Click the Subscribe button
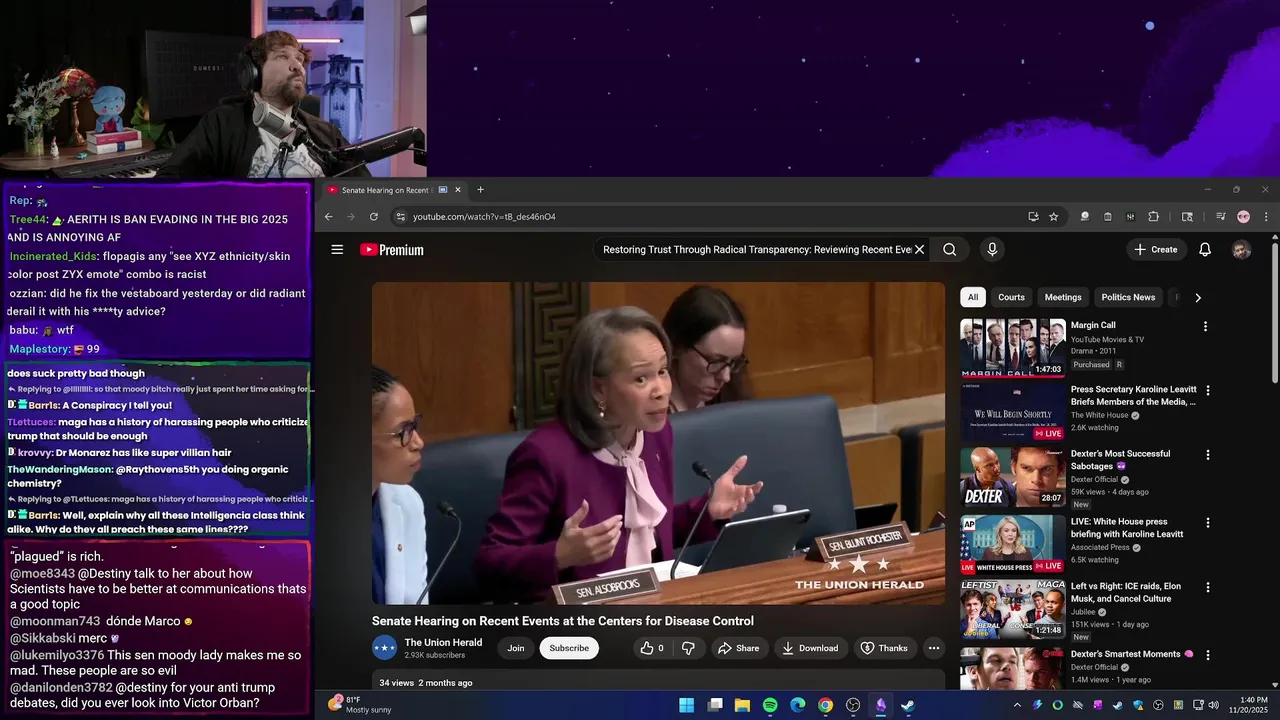1280x720 pixels. 569,648
